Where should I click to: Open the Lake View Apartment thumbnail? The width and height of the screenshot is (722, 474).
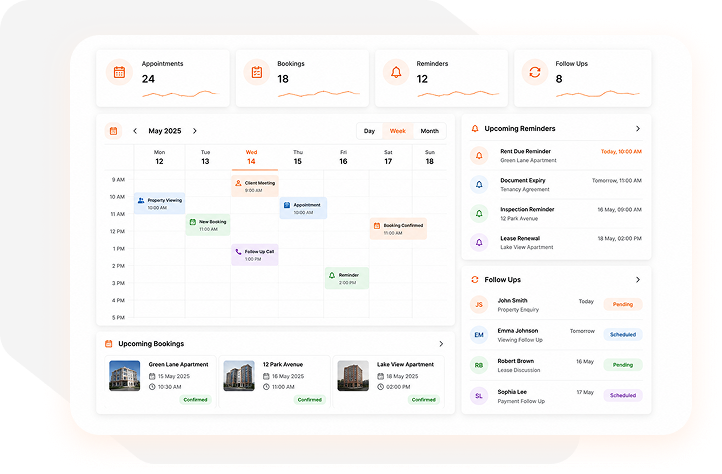click(x=353, y=376)
